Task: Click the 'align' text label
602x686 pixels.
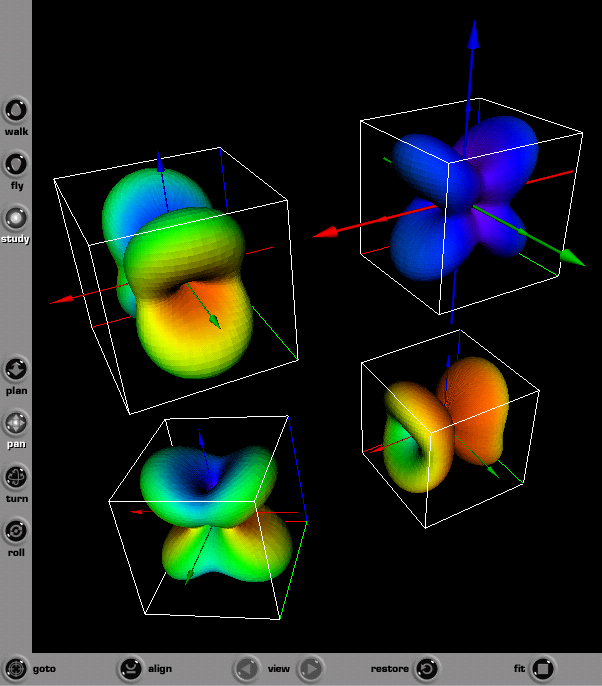Action: point(160,669)
